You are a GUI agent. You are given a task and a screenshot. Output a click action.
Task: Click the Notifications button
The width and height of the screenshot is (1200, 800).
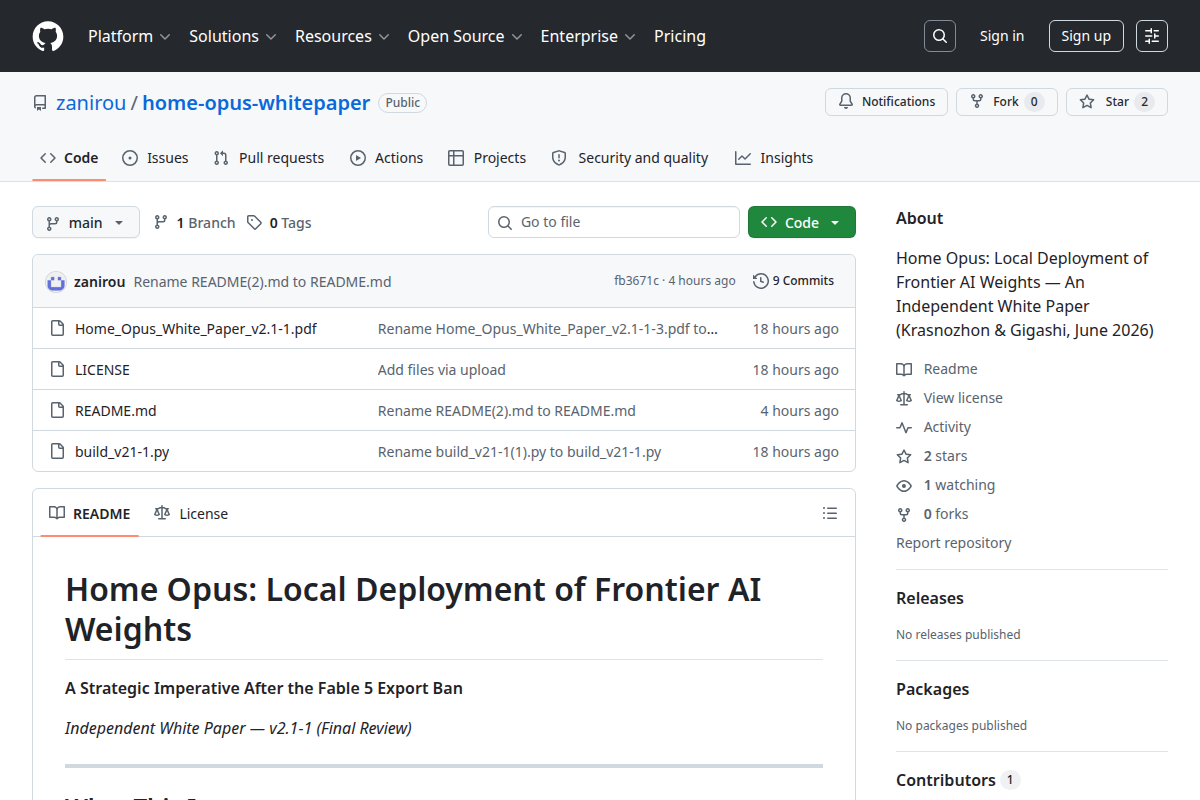point(886,101)
